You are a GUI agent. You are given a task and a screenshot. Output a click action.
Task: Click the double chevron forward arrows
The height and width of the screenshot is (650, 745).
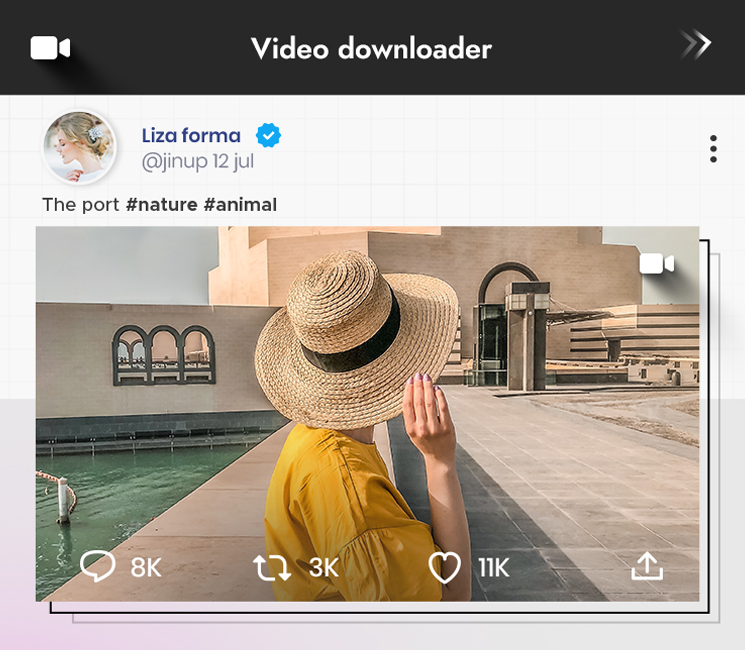(x=696, y=44)
